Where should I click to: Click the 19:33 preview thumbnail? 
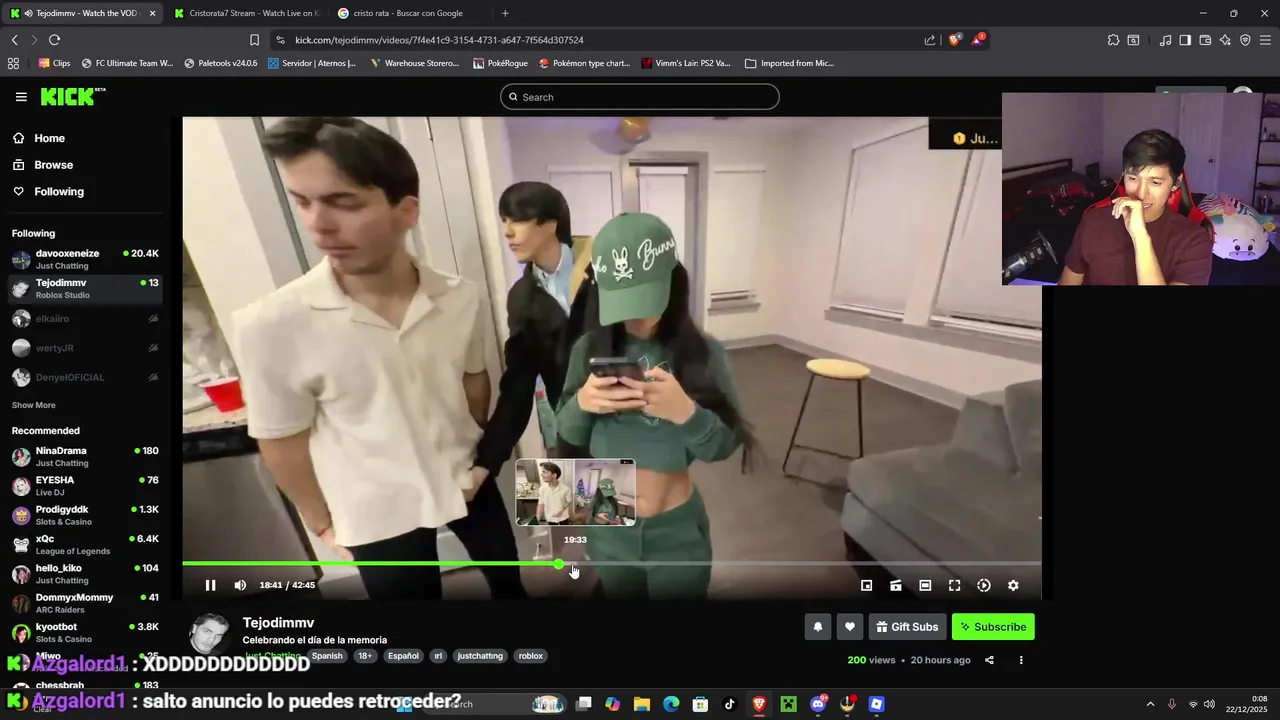pos(575,492)
